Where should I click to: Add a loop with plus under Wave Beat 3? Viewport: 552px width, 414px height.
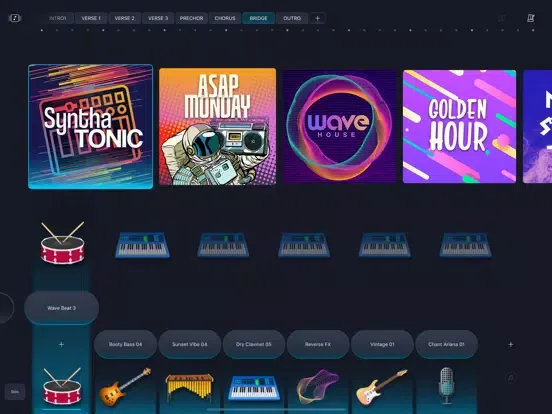coord(61,344)
